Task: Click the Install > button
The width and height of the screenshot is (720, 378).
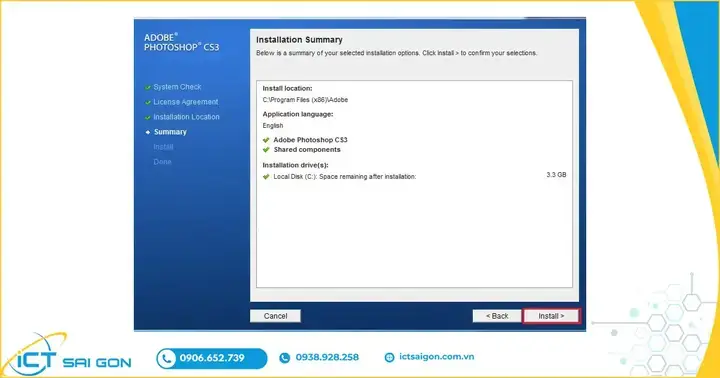Action: pos(551,316)
